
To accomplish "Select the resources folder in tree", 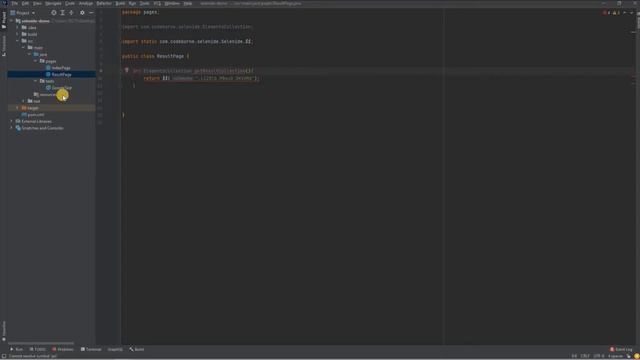I will 46,94.
